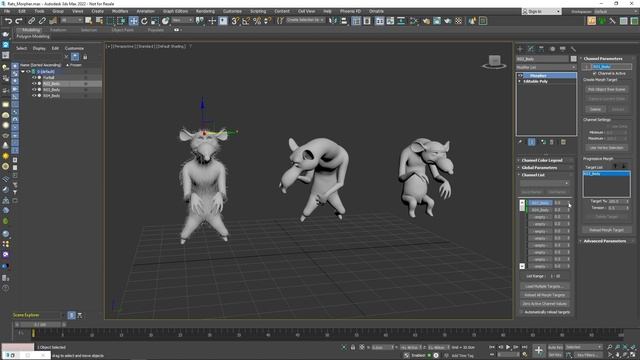Activate the Select and Rotate tool
This screenshot has height=360, width=640.
[144, 21]
